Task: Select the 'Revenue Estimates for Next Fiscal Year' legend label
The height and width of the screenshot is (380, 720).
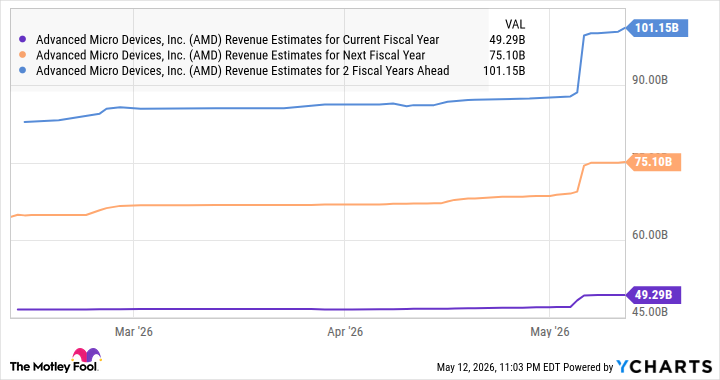Action: [x=231, y=56]
